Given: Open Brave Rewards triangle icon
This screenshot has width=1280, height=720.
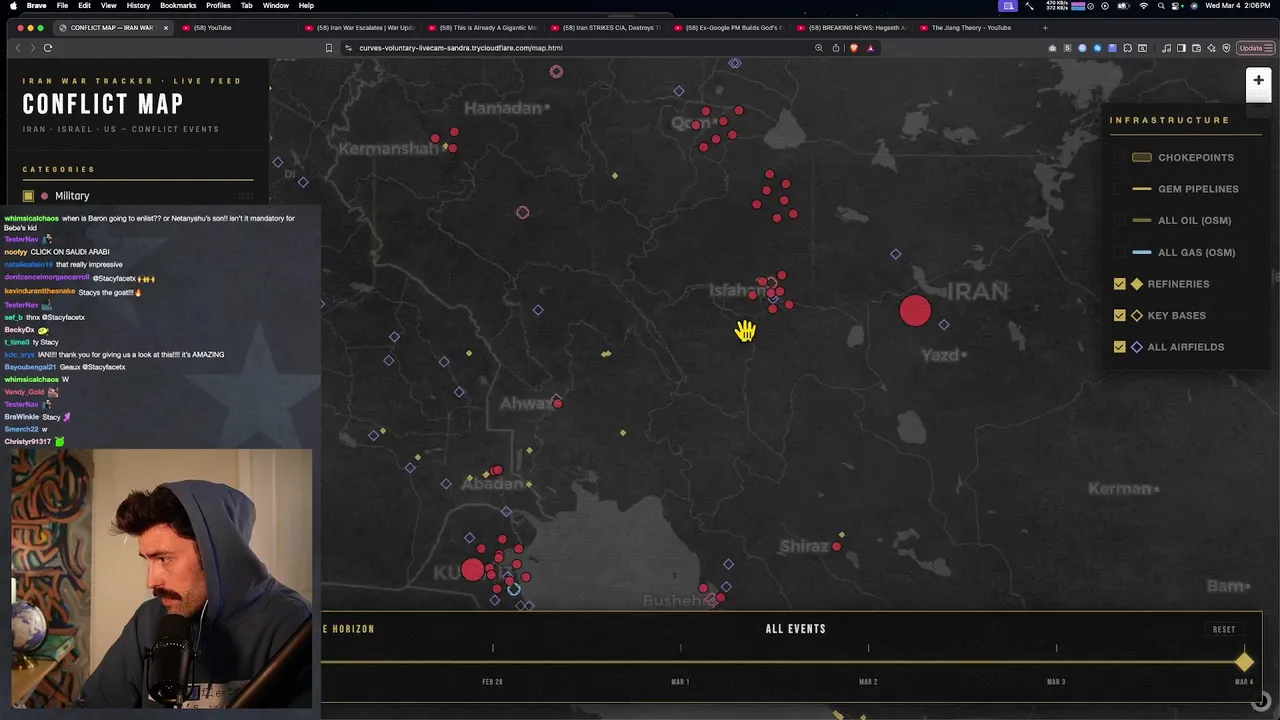Looking at the screenshot, I should (x=870, y=48).
